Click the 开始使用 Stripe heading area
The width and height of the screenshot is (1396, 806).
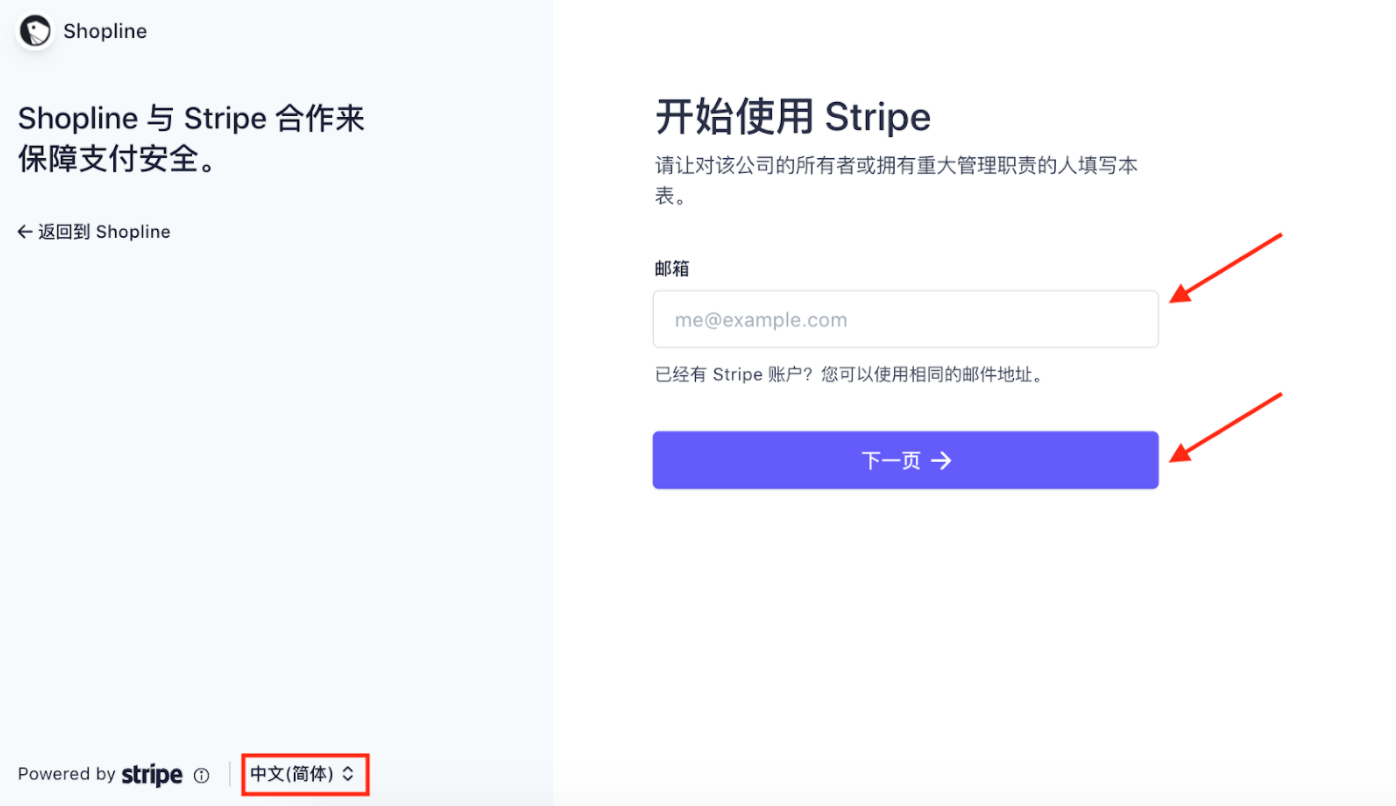coord(793,116)
